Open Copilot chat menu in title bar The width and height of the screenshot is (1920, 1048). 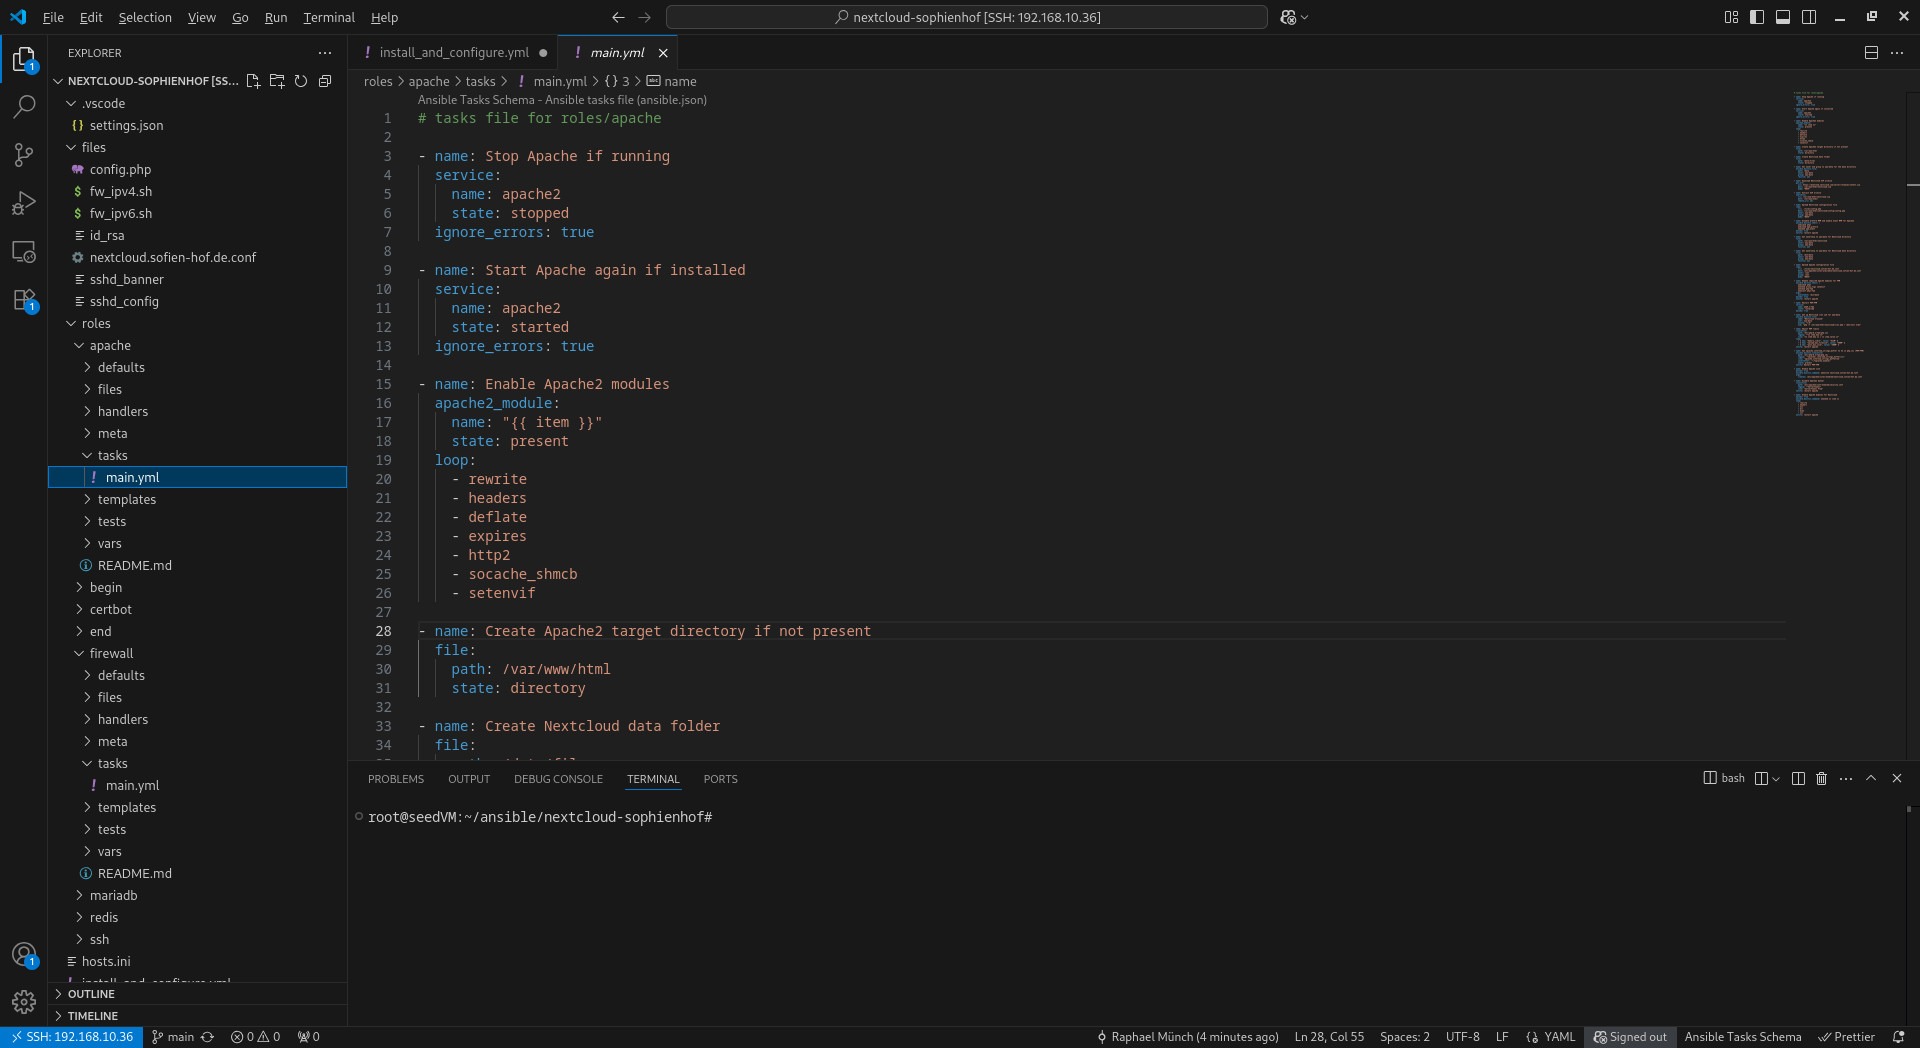[x=1294, y=17]
